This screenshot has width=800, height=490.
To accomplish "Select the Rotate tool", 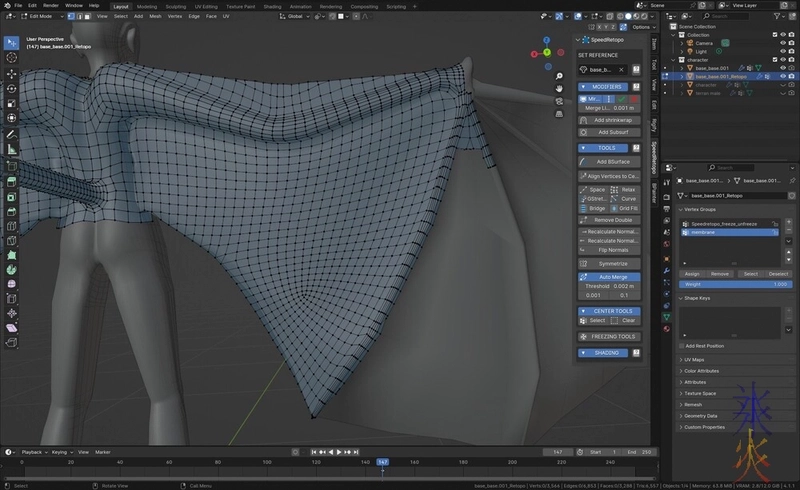I will coord(11,88).
